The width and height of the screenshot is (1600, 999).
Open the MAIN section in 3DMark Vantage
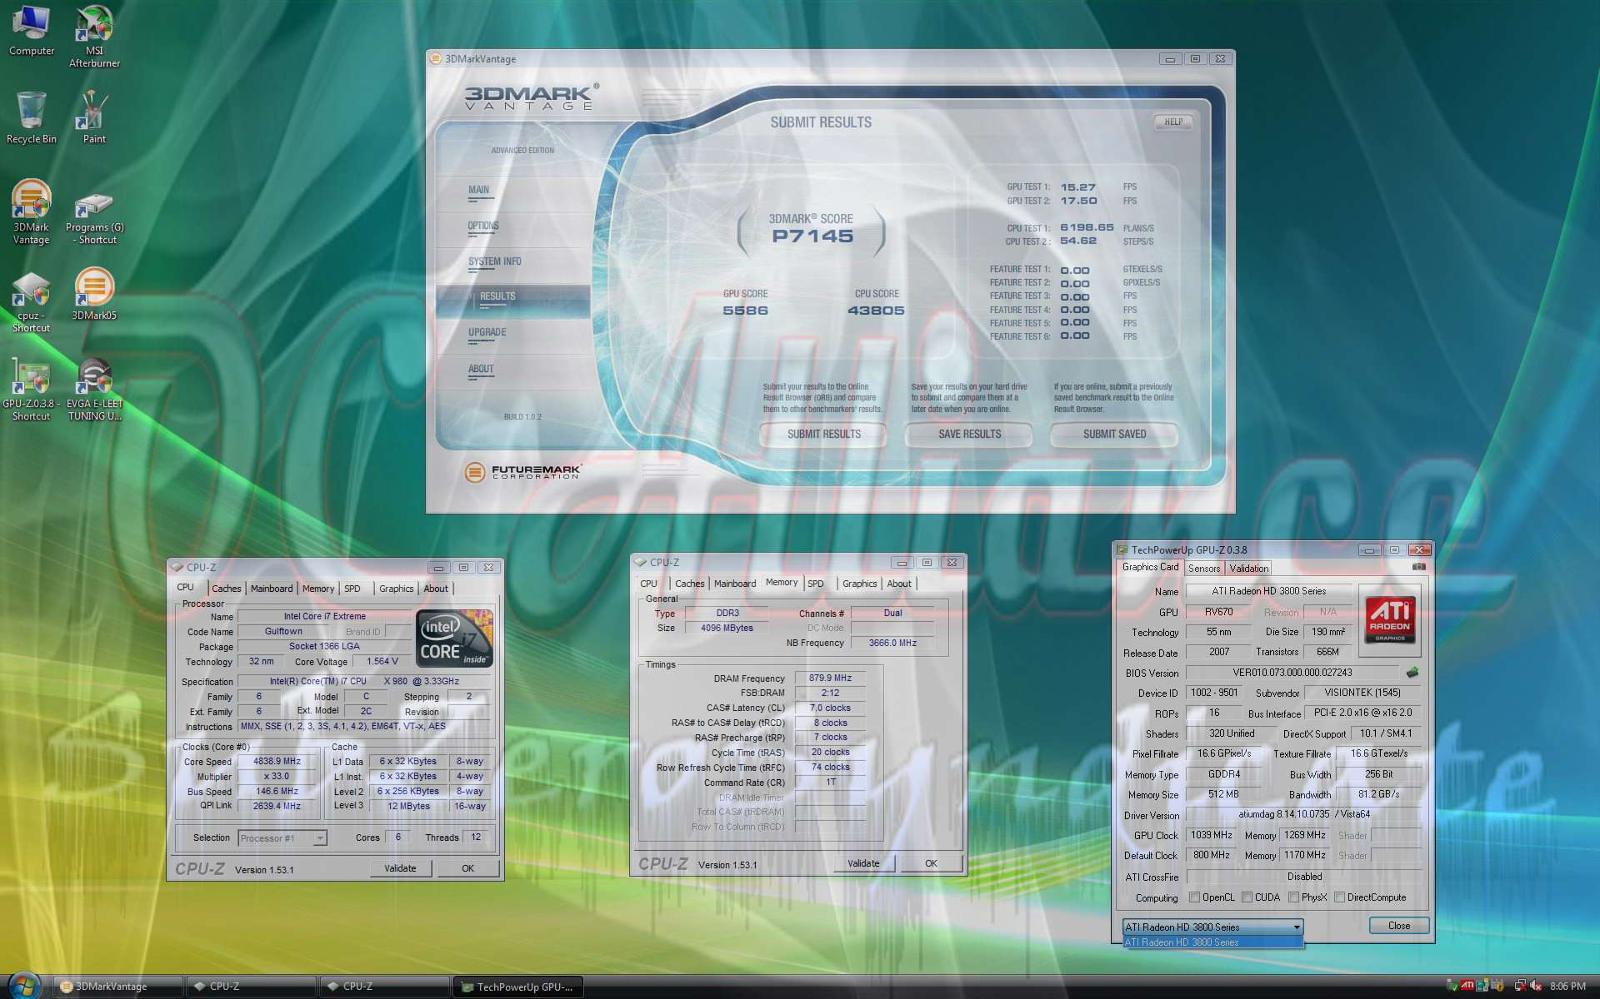click(479, 190)
